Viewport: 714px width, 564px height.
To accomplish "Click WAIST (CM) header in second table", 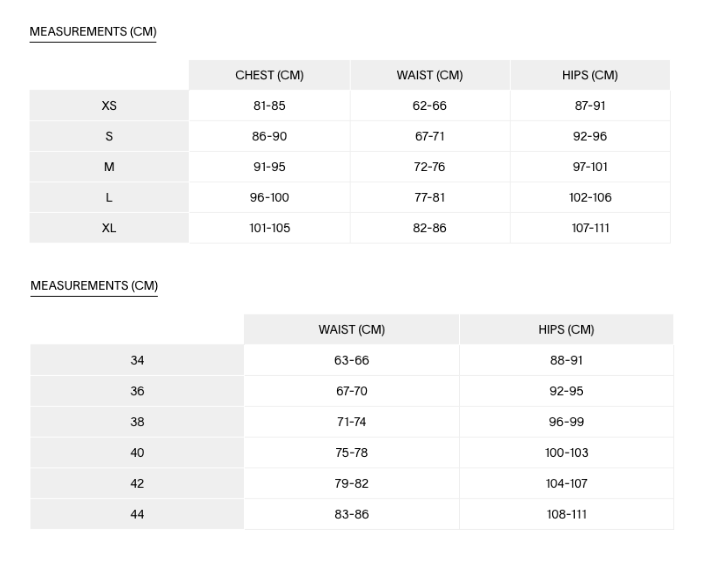I will (x=351, y=329).
